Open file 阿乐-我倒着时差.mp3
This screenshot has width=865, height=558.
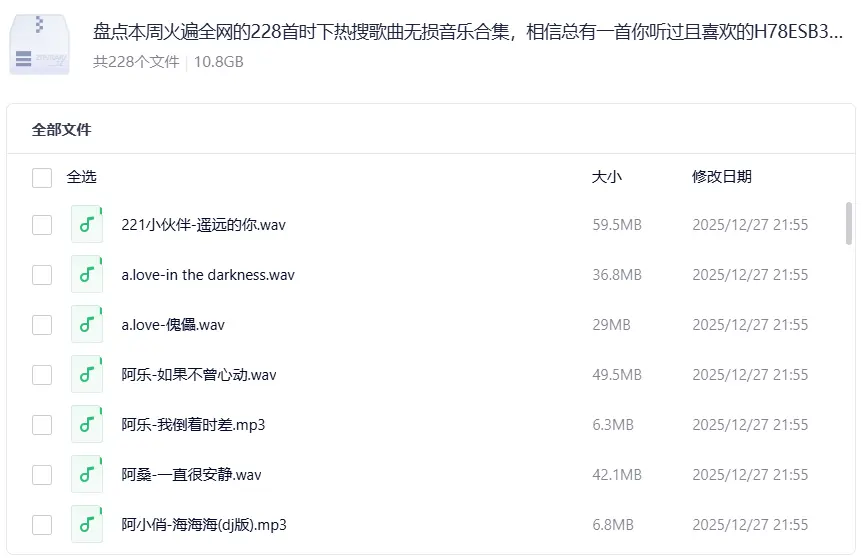(x=193, y=424)
